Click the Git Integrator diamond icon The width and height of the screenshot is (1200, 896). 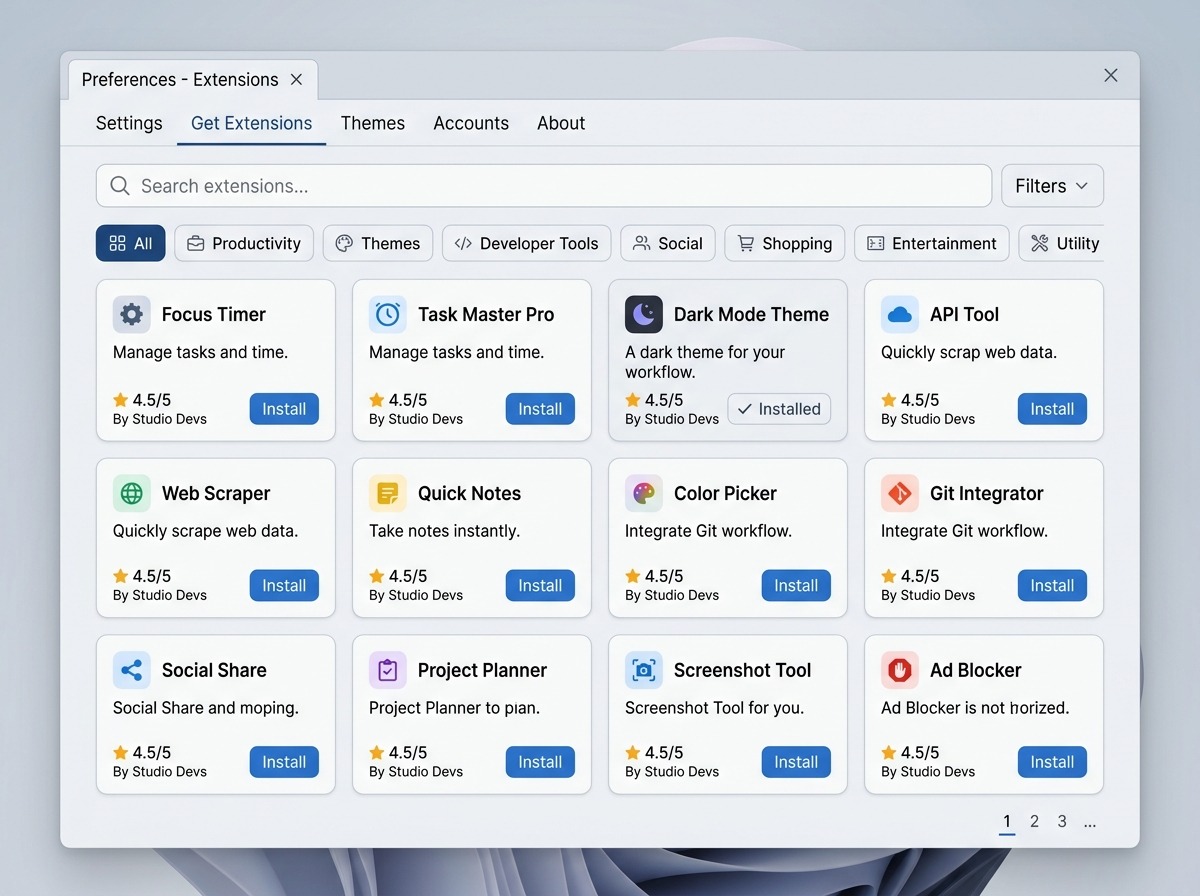pyautogui.click(x=899, y=493)
